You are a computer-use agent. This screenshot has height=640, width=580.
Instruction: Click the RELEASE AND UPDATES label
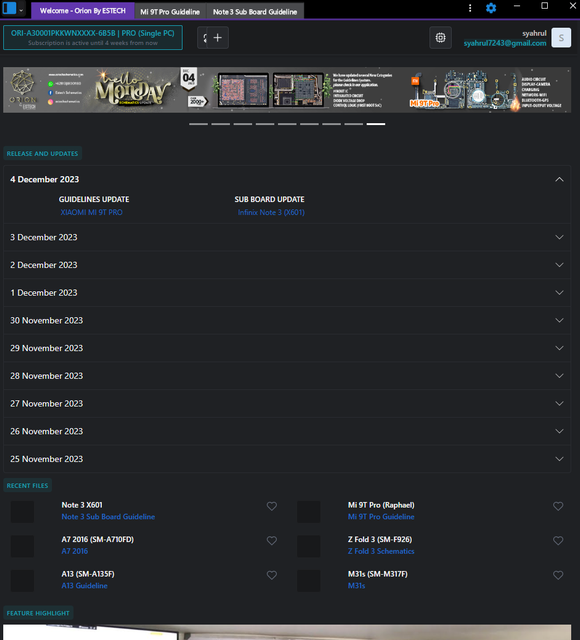(42, 153)
